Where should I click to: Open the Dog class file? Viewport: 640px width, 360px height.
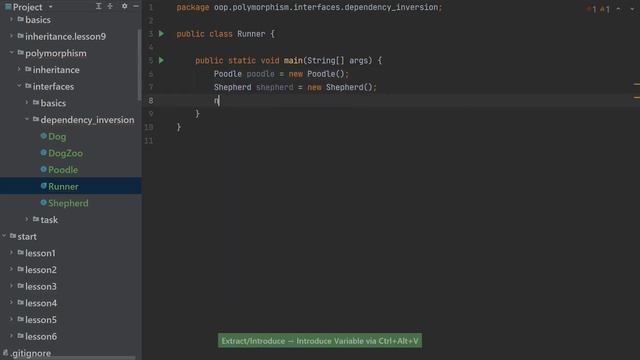click(x=57, y=136)
